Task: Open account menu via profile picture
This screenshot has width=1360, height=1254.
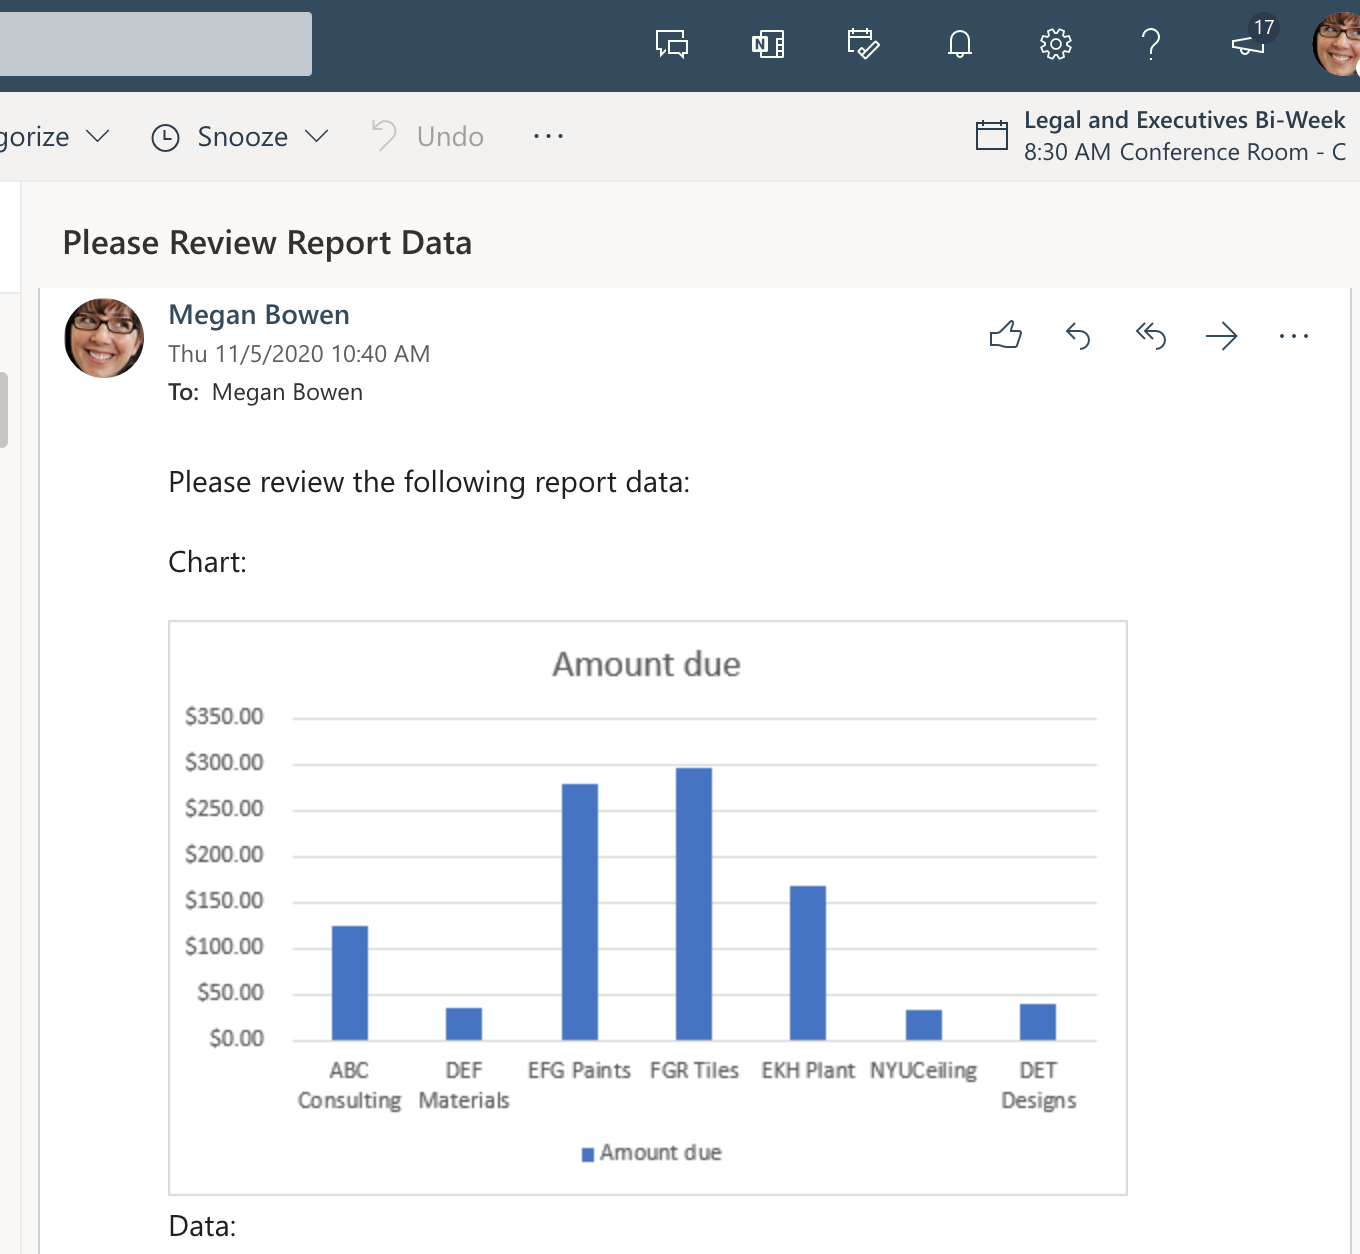Action: click(1330, 44)
